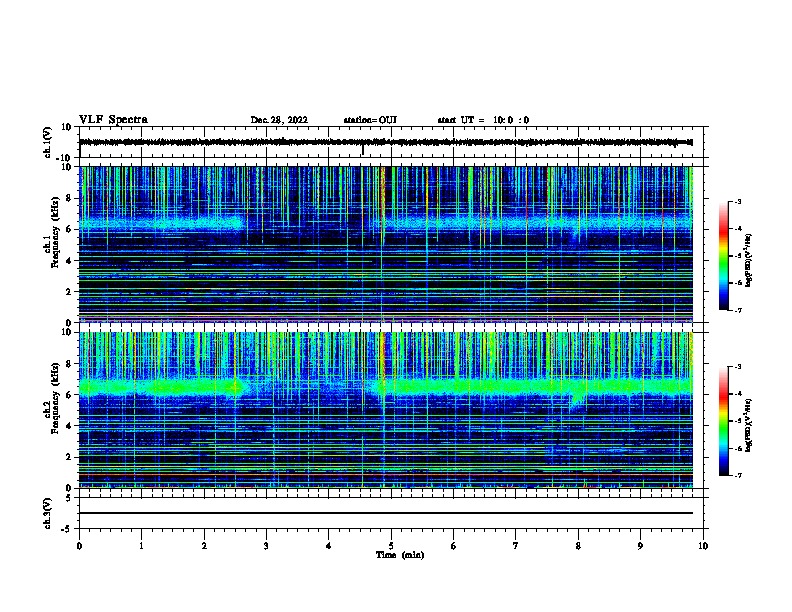Click the flat ch.3 voltage trace line
The width and height of the screenshot is (792, 612).
click(386, 513)
